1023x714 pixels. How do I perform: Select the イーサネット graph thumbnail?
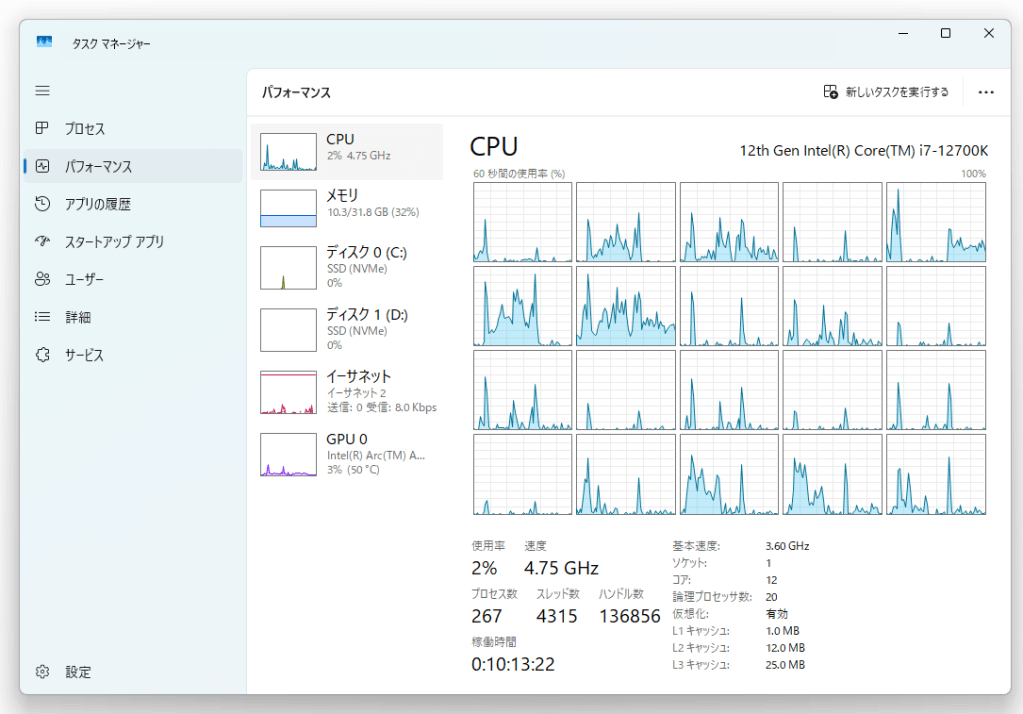click(x=288, y=392)
